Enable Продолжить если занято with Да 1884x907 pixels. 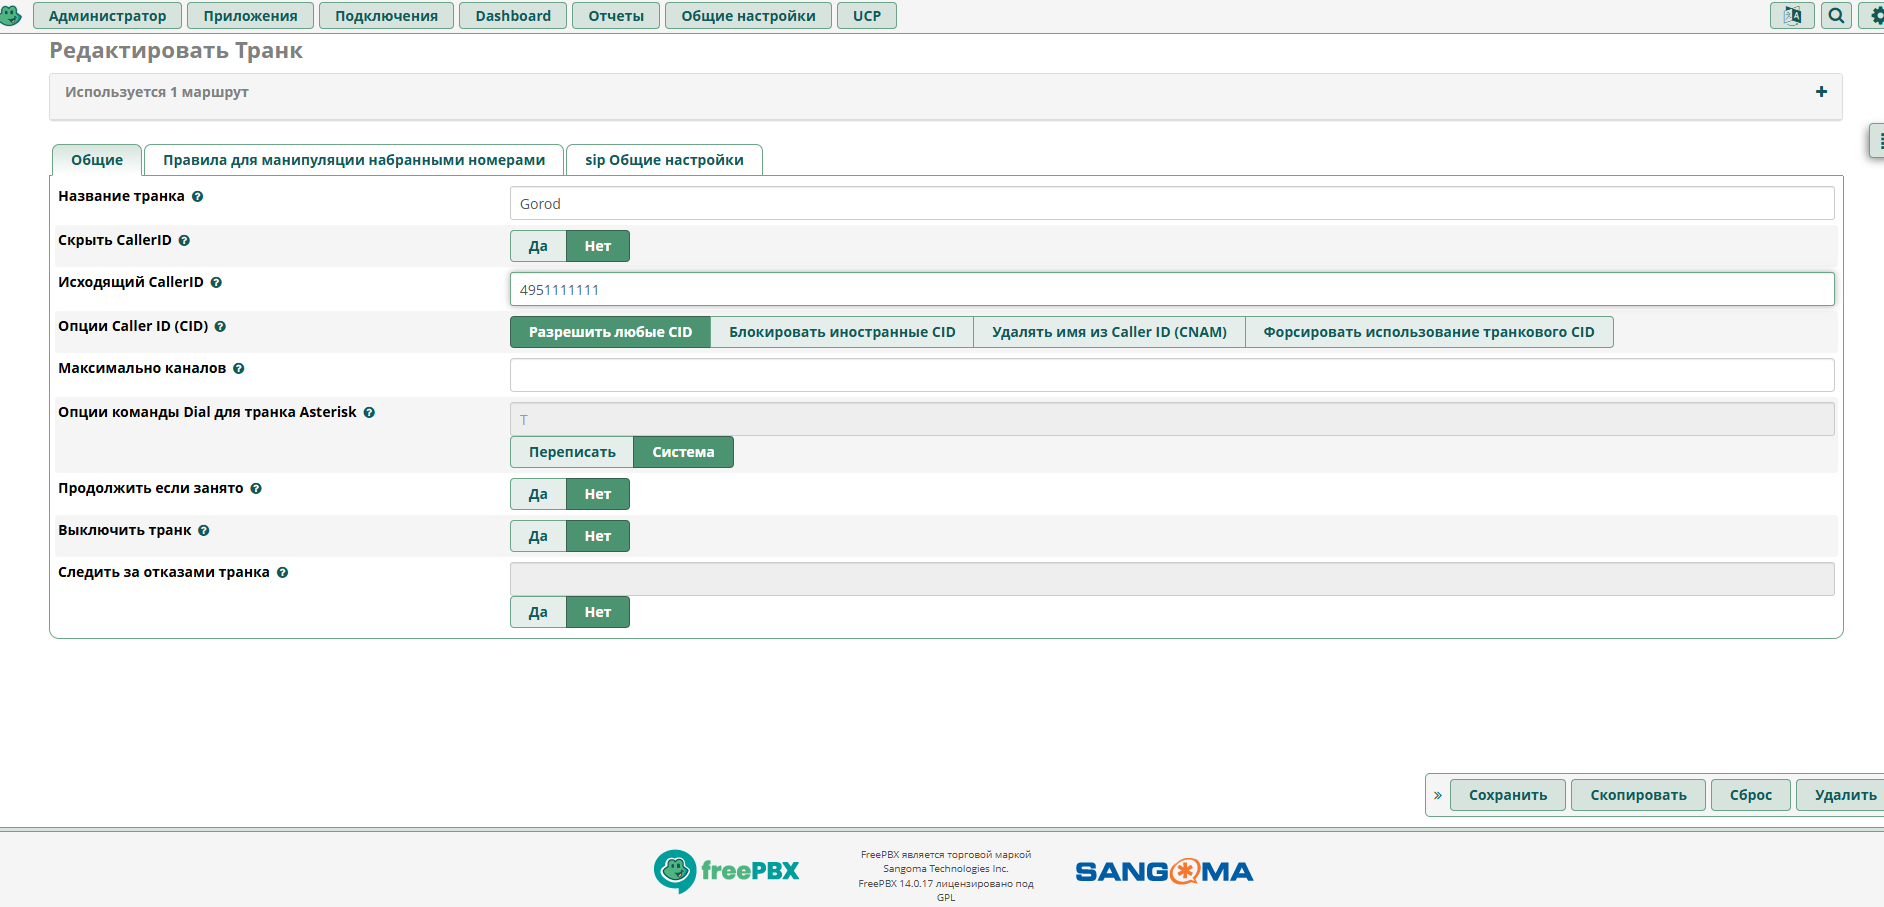[x=538, y=494]
